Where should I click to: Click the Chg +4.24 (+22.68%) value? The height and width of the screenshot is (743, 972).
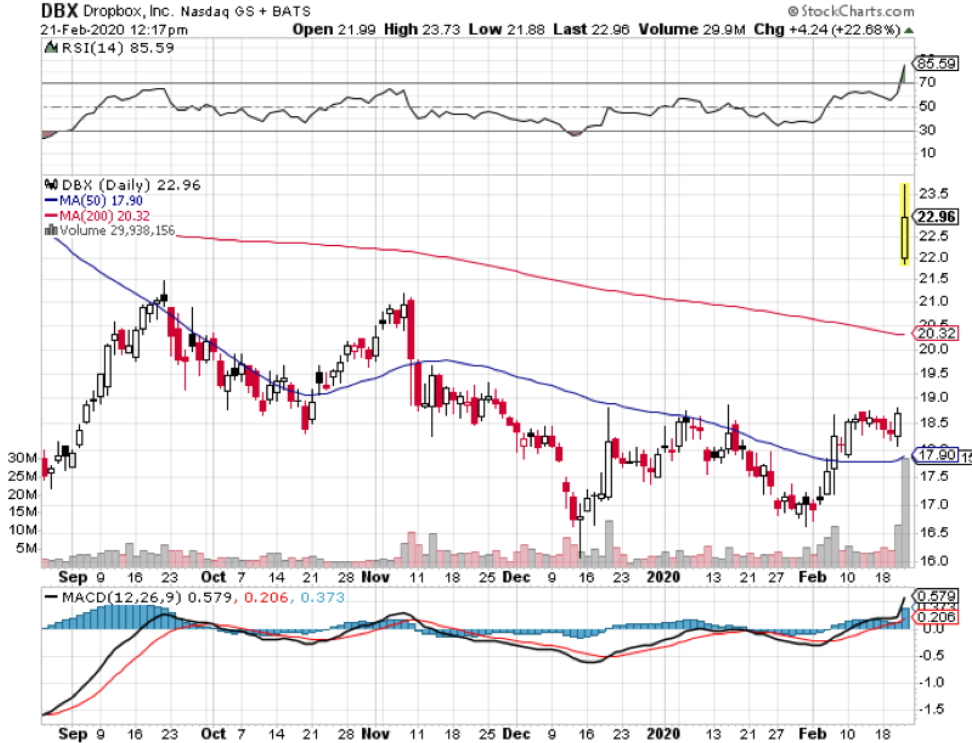click(827, 30)
